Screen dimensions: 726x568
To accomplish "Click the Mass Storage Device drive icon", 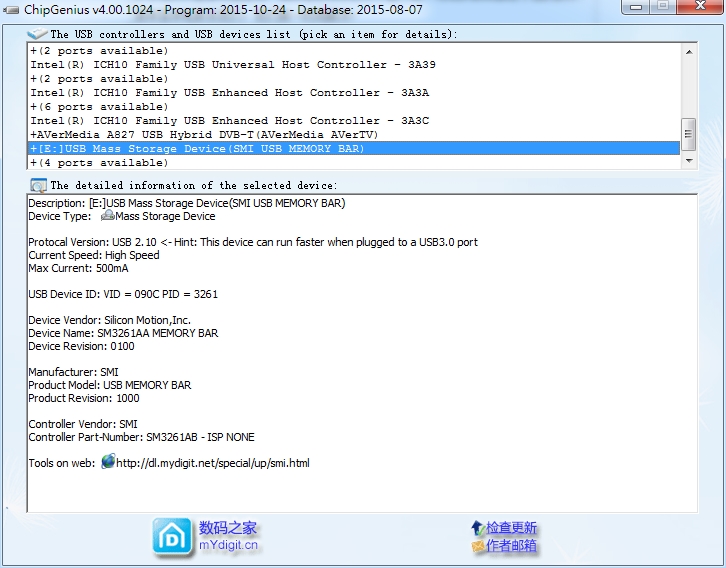I will pyautogui.click(x=107, y=215).
